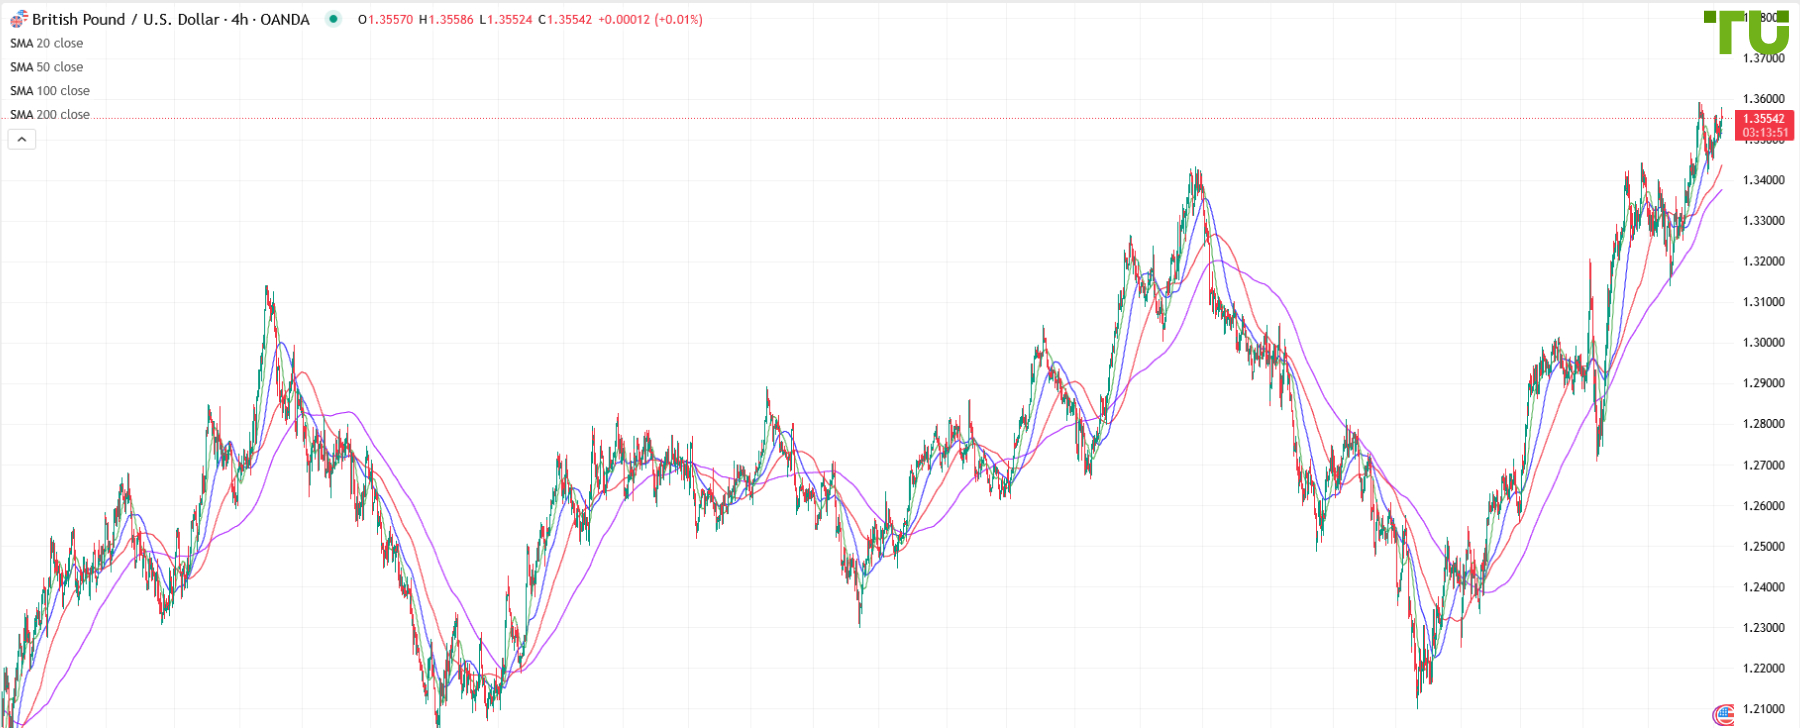Click the 1.21000 price axis label
1800x728 pixels.
click(1764, 709)
